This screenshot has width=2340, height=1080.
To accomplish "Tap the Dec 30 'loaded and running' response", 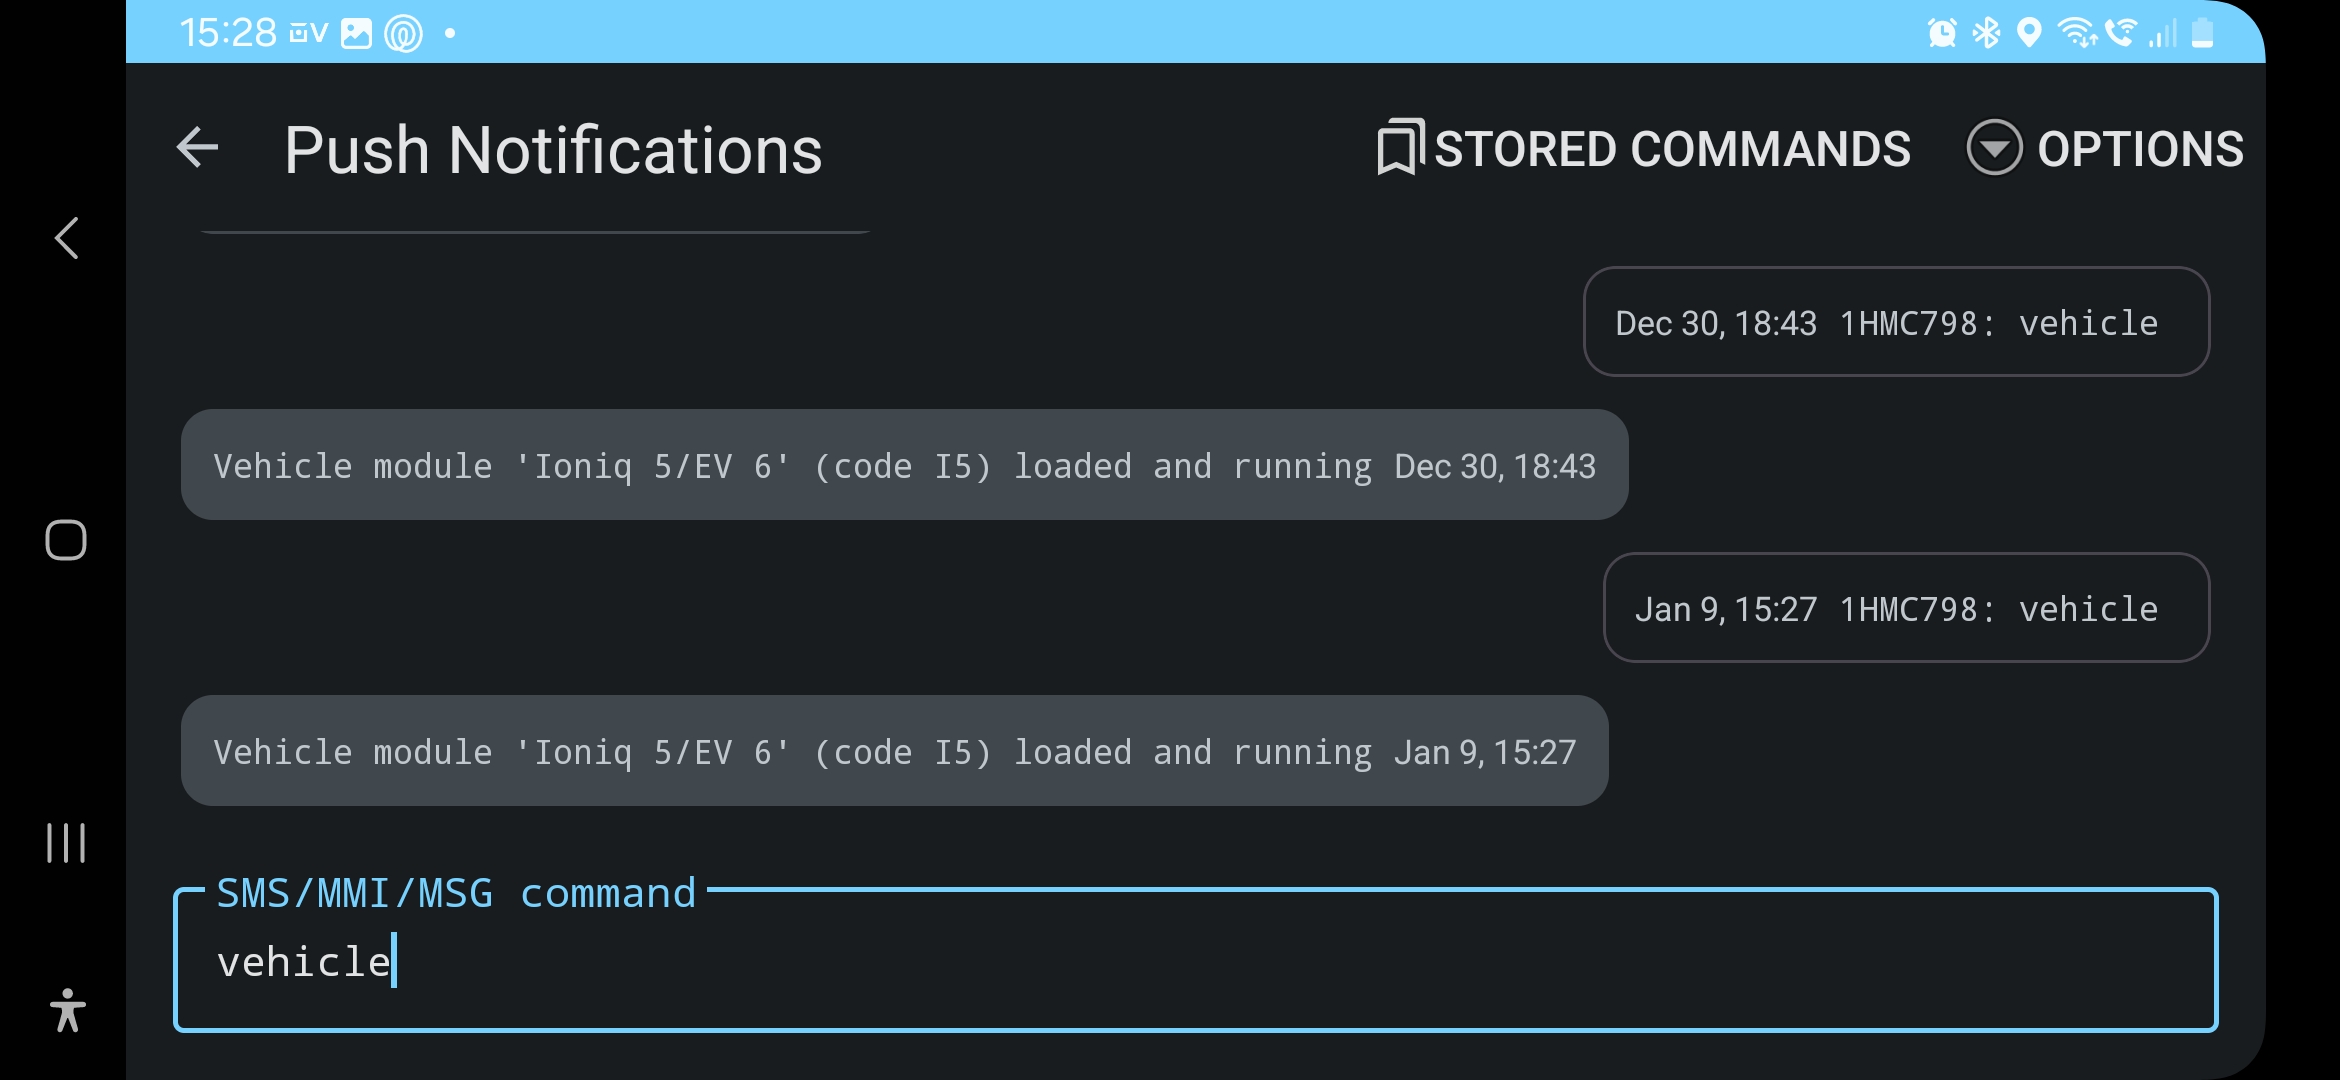I will (904, 465).
